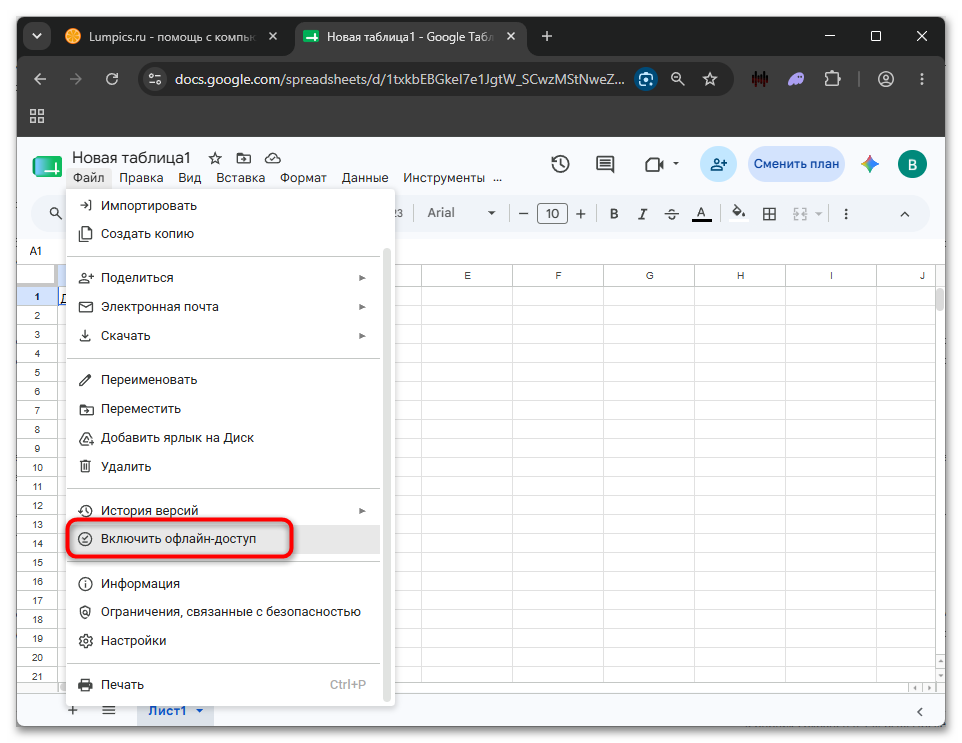Click the move-to-folder icon beside title
This screenshot has height=743, width=962.
[244, 158]
